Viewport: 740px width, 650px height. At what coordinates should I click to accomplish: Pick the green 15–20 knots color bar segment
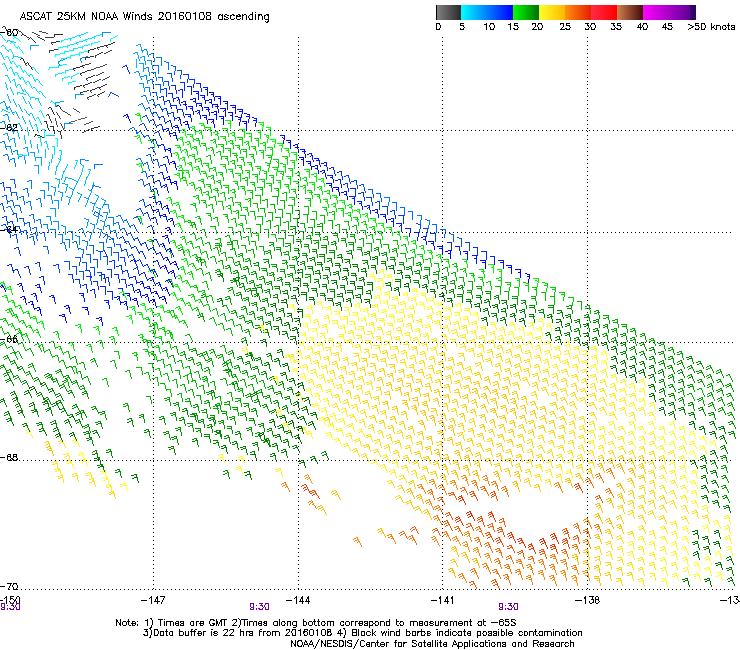click(x=526, y=12)
